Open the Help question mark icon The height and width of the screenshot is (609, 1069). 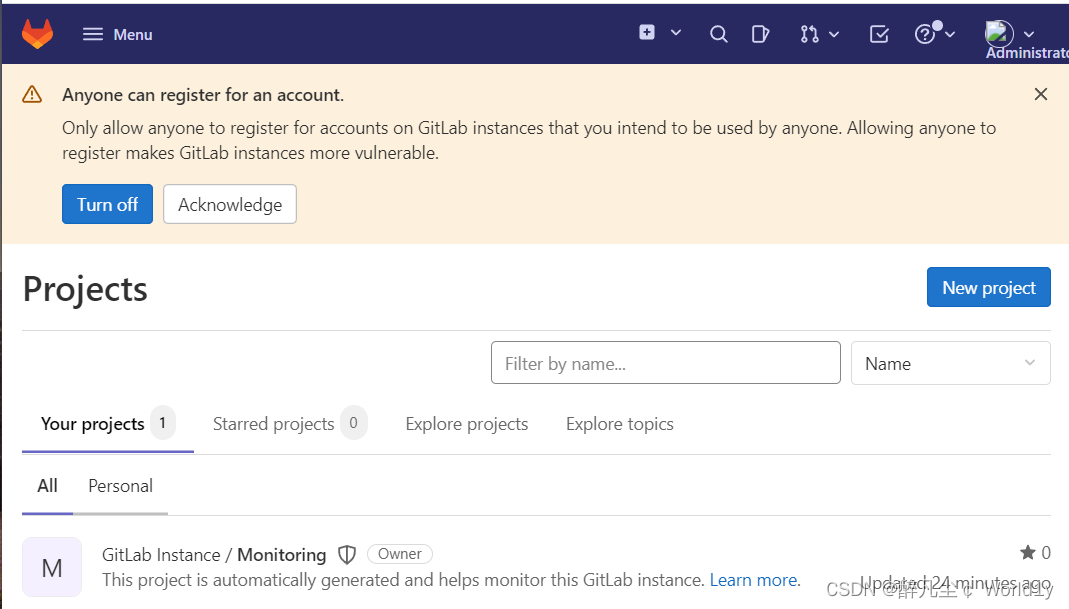tap(925, 35)
